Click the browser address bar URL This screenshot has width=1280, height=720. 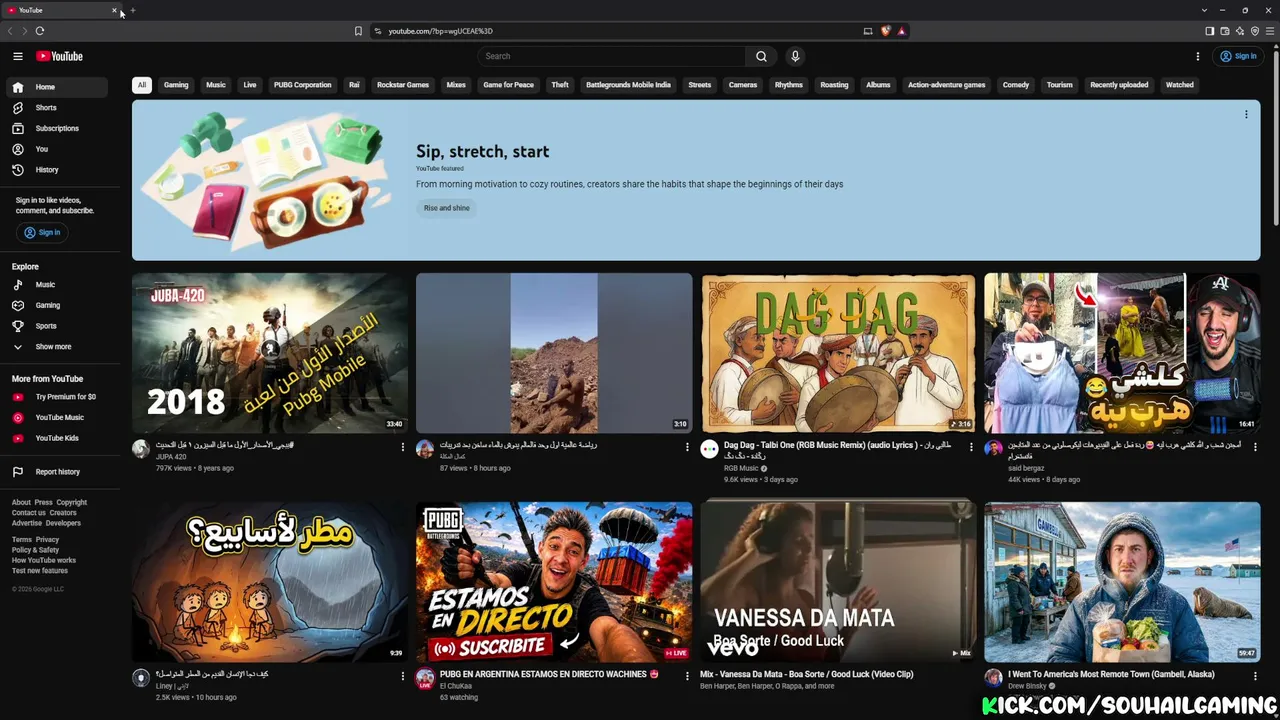point(440,31)
